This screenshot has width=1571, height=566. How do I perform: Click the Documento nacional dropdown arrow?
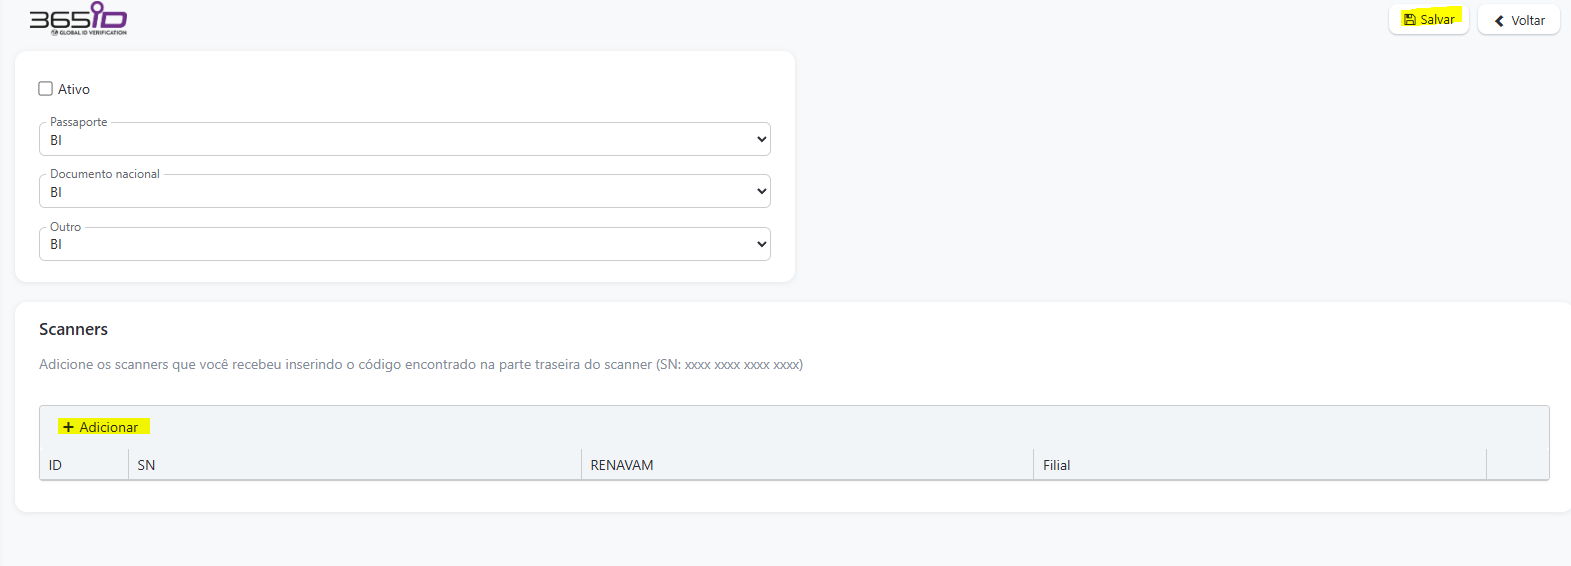coord(761,192)
